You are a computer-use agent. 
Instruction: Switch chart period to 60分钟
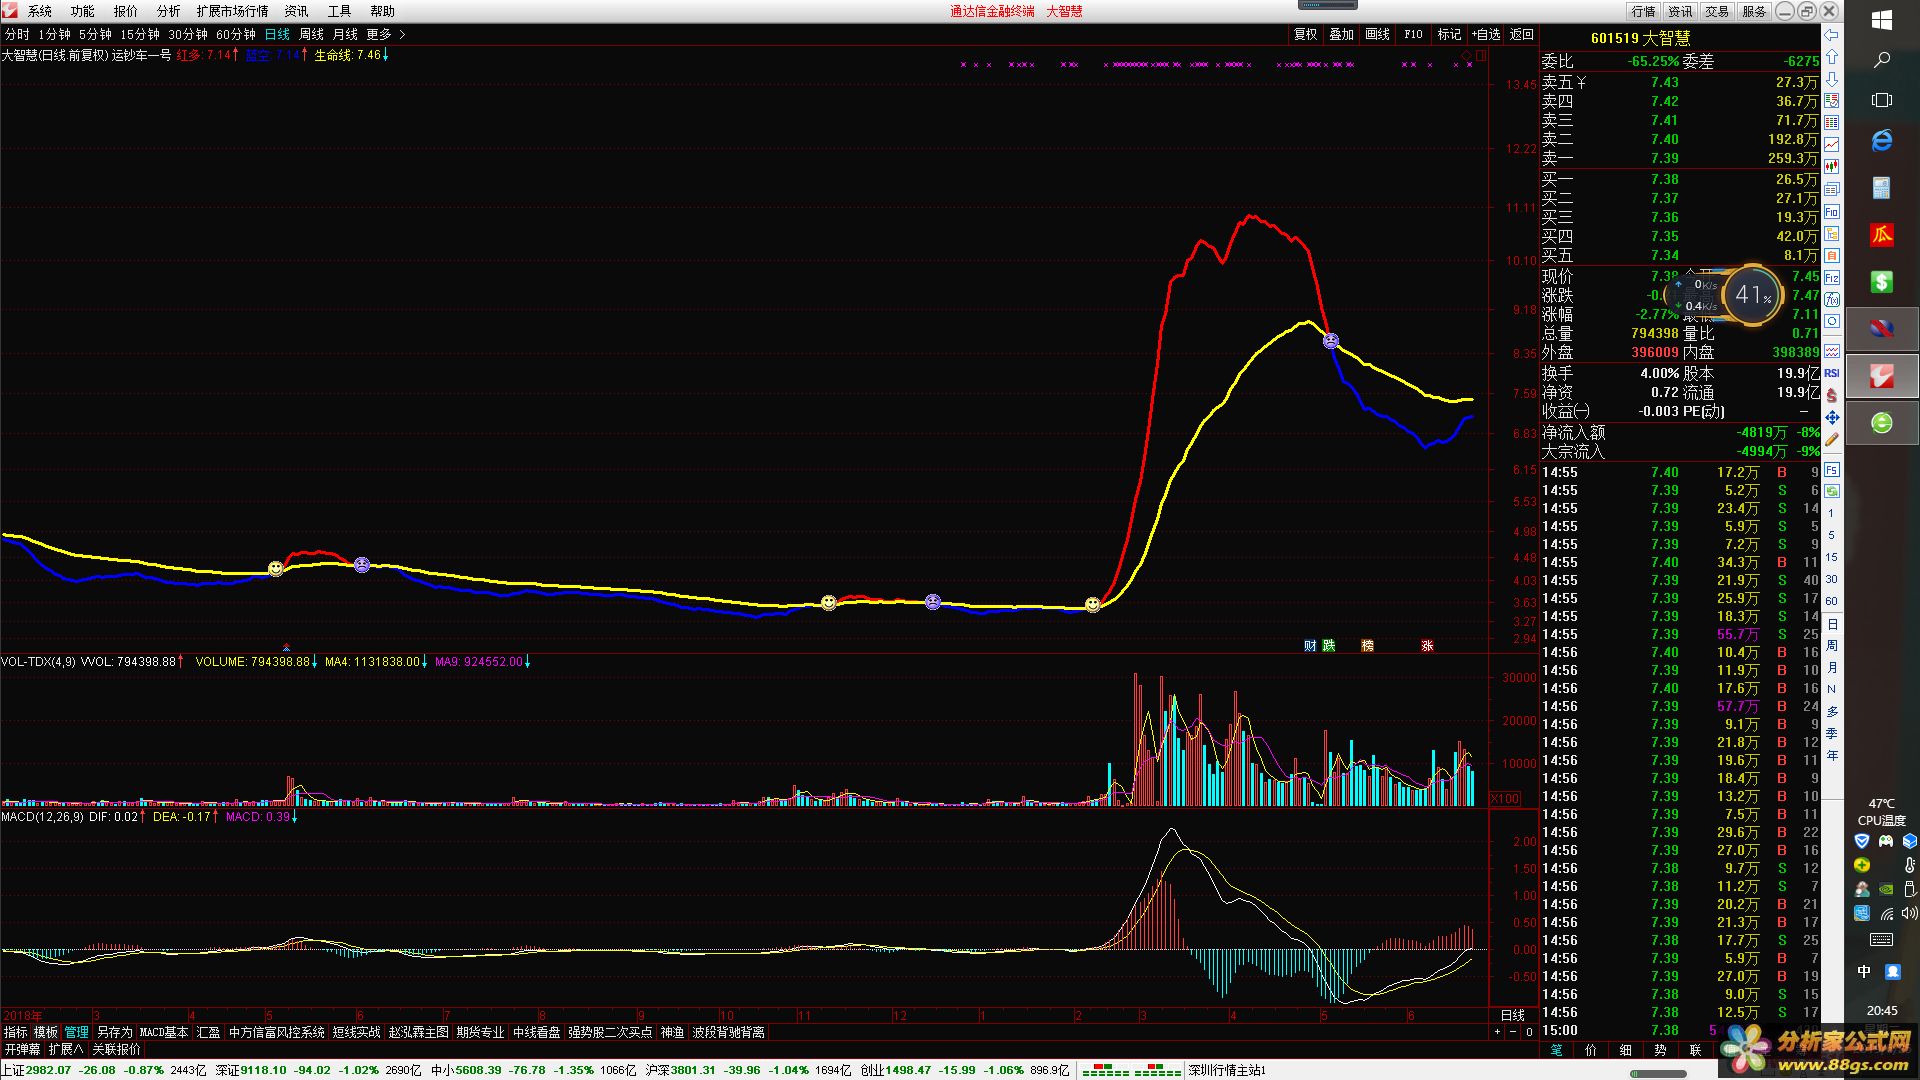[236, 34]
